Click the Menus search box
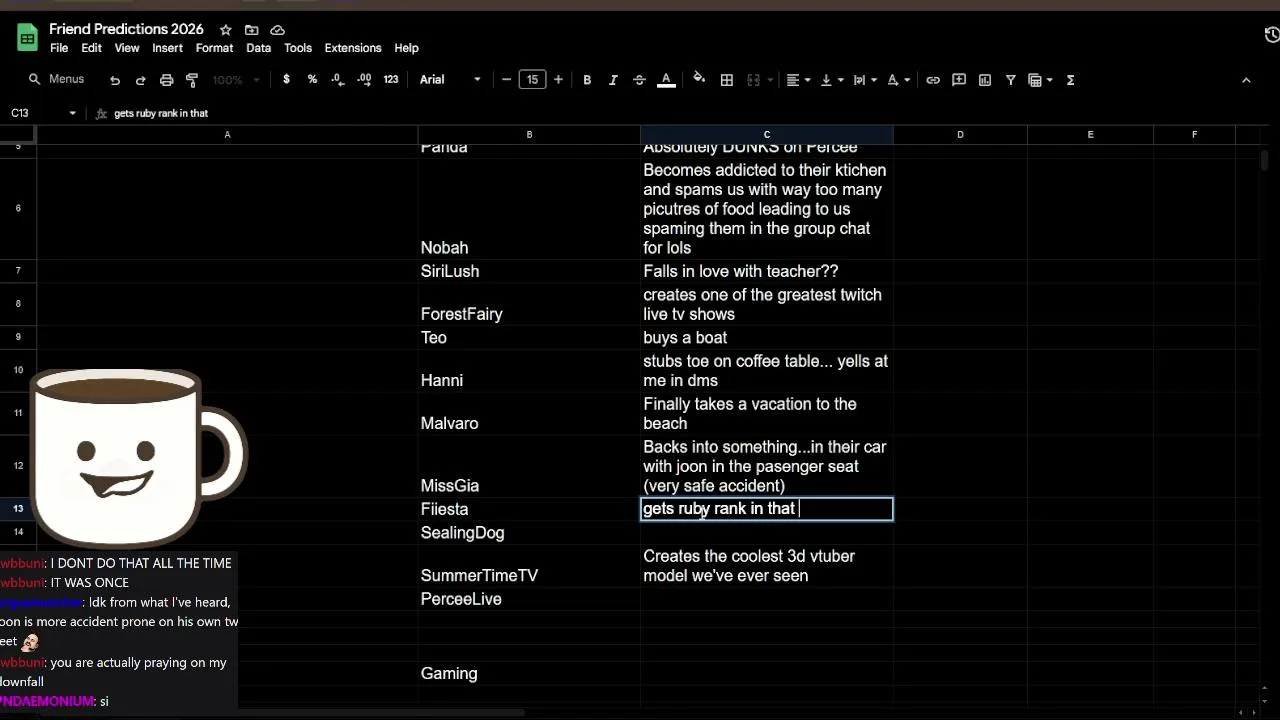The width and height of the screenshot is (1280, 720). click(x=58, y=80)
